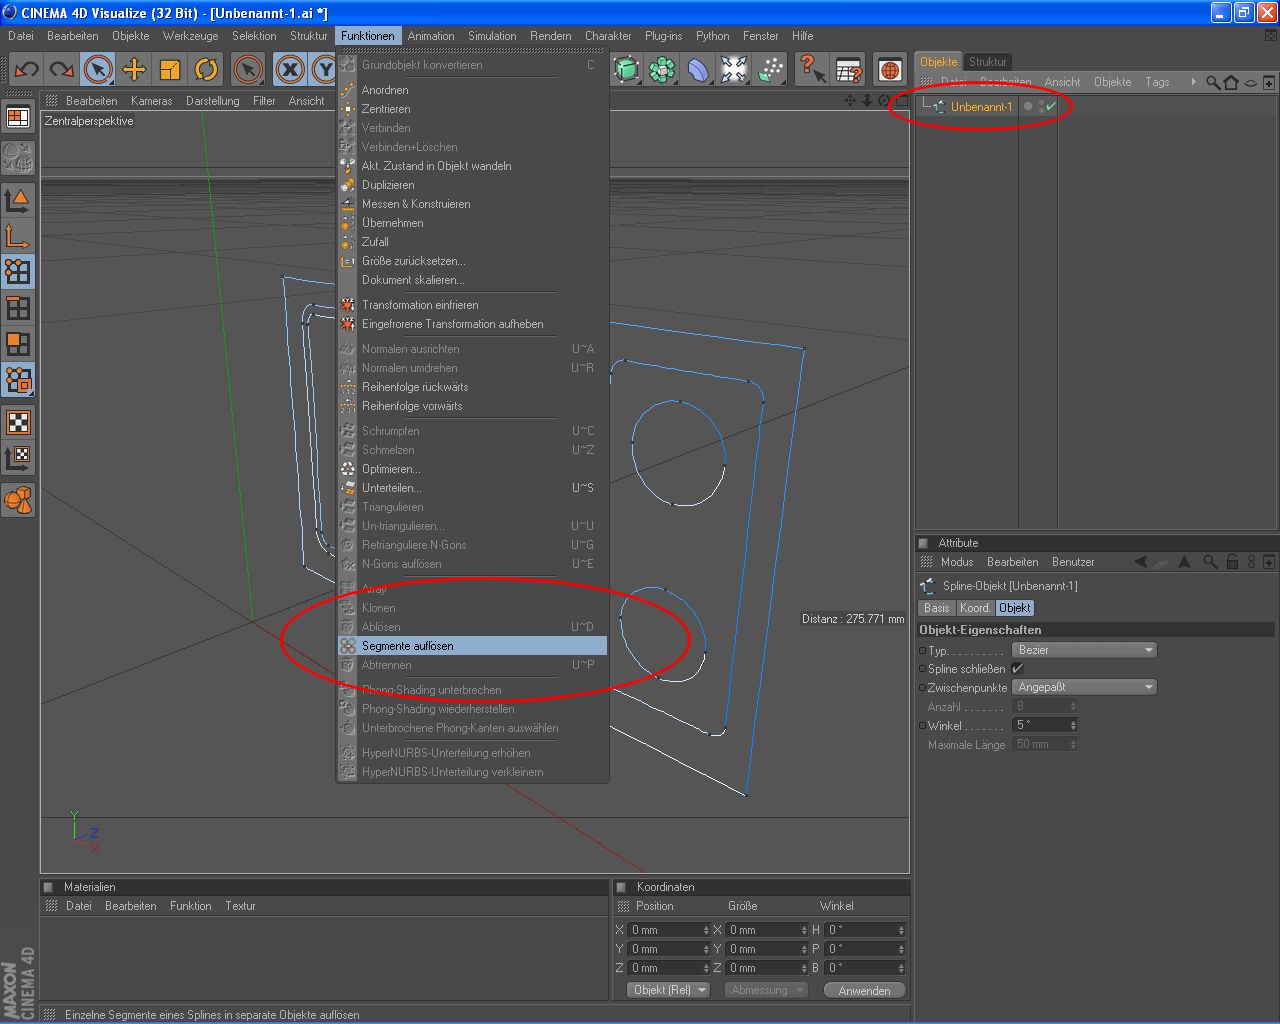Click the back arrow in Attribute manager

(1140, 562)
